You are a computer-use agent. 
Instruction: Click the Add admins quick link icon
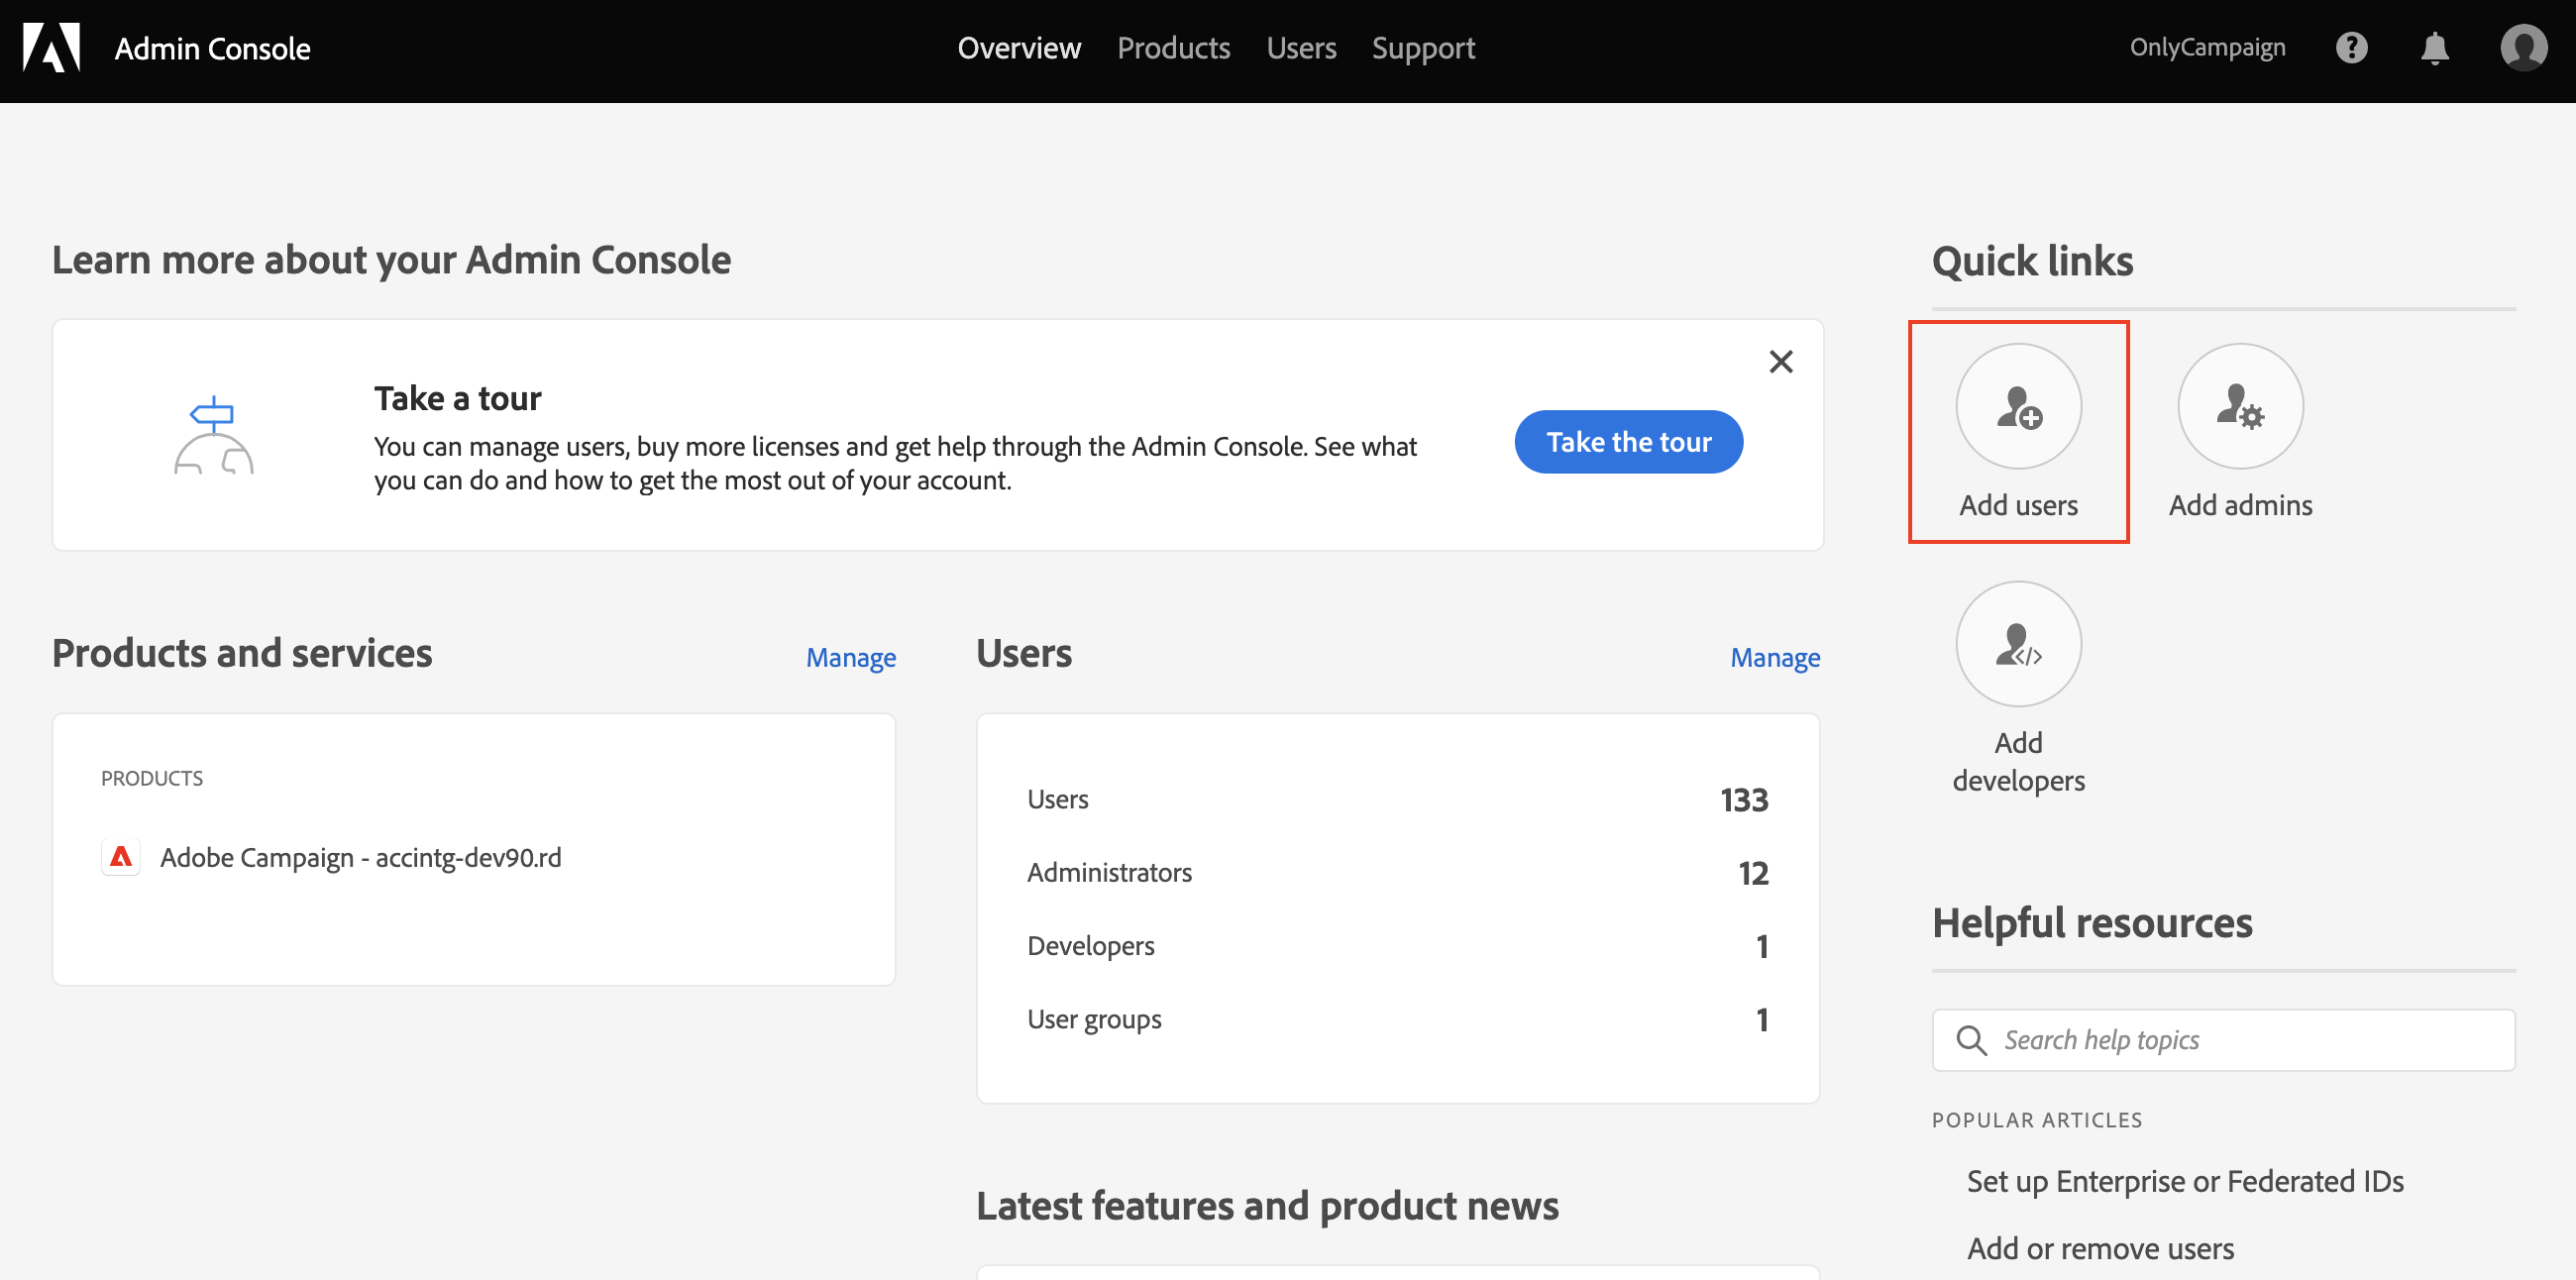[x=2240, y=406]
